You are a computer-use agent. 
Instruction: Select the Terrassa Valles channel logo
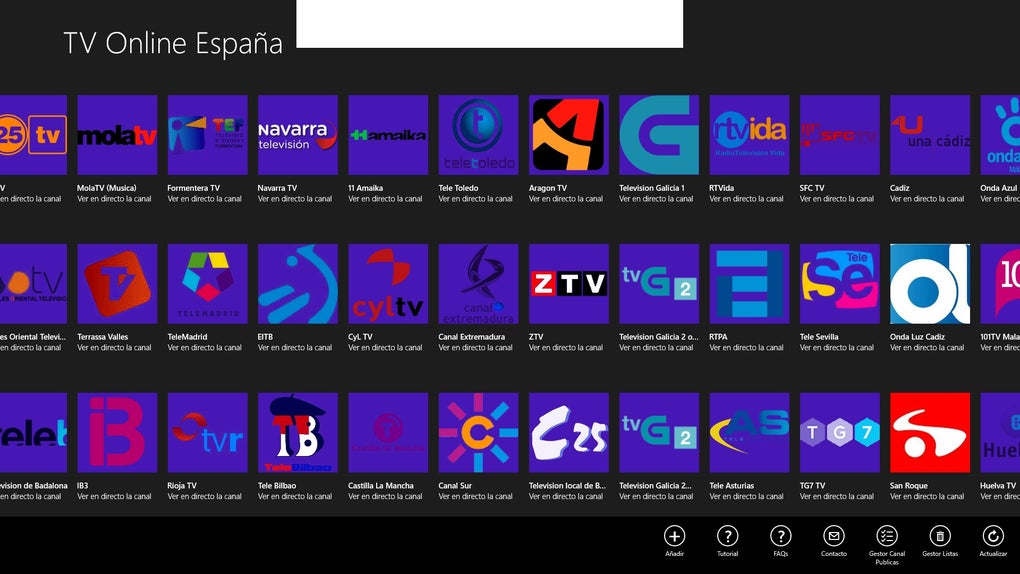tap(117, 284)
